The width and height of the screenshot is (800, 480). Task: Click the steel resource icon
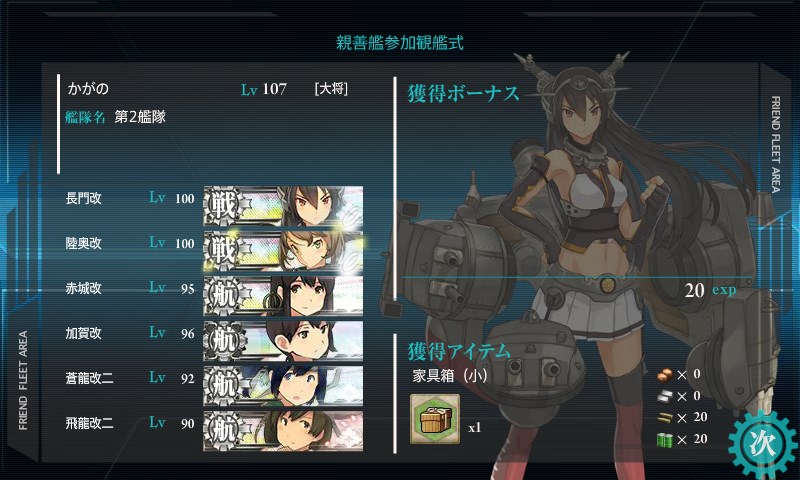point(664,396)
